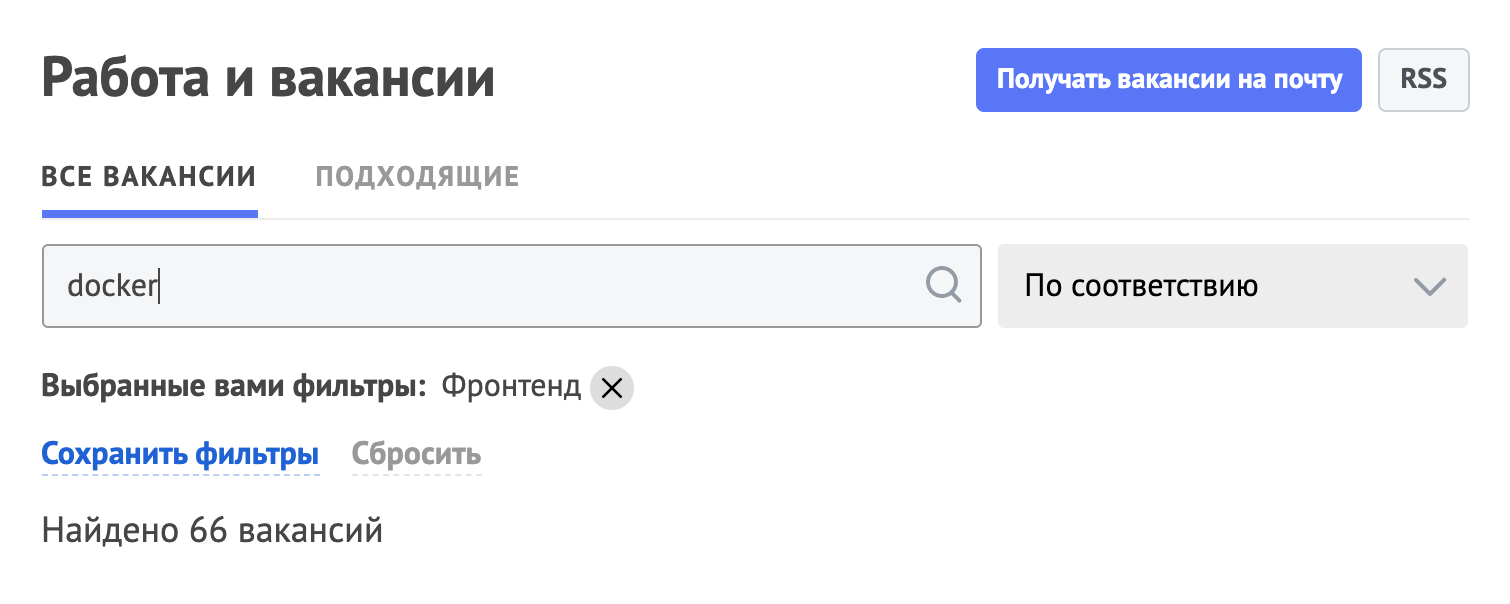This screenshot has width=1510, height=604.
Task: Remove the Фронтенд filter with X icon
Action: (612, 389)
